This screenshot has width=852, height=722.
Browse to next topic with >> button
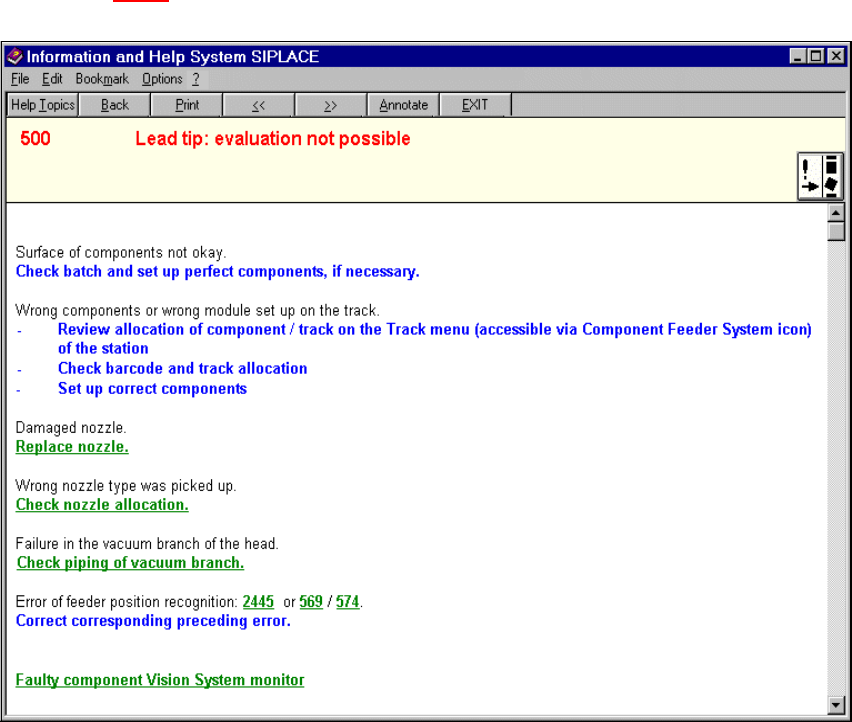tap(330, 105)
